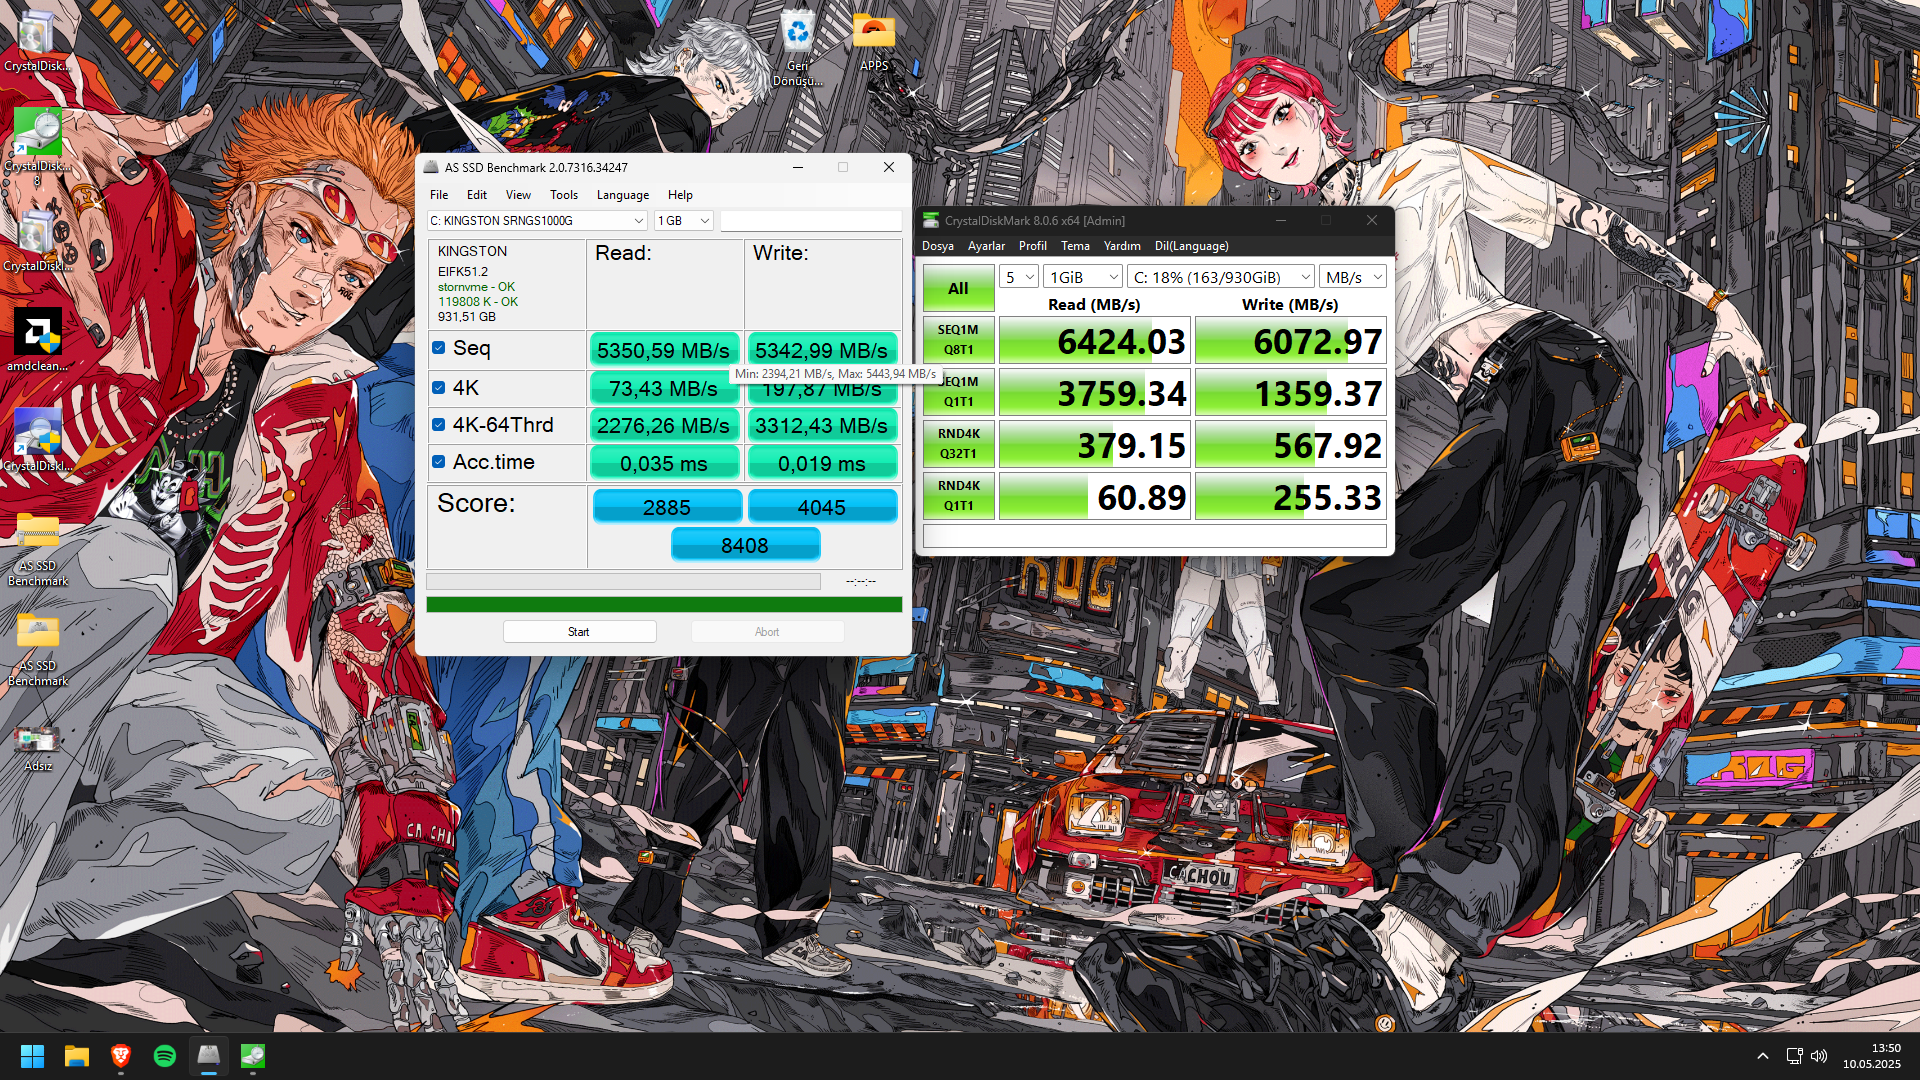Image resolution: width=1920 pixels, height=1080 pixels.
Task: Open the third CrystalDisk desktop icon
Action: [38, 242]
